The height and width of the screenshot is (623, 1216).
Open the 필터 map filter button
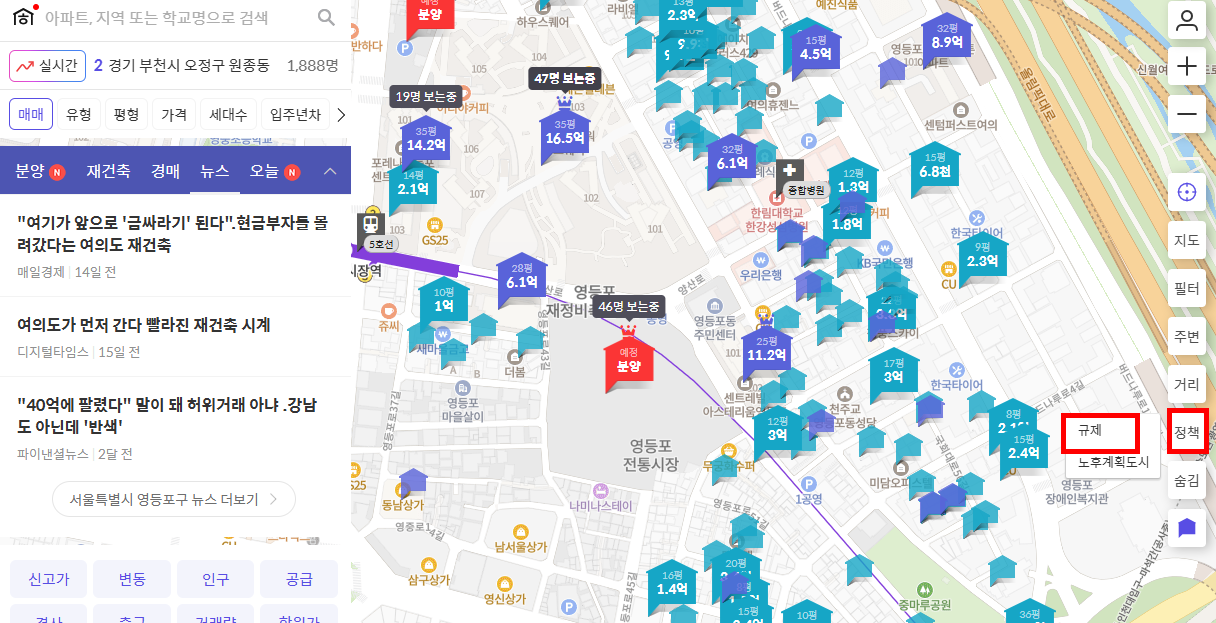[1187, 288]
